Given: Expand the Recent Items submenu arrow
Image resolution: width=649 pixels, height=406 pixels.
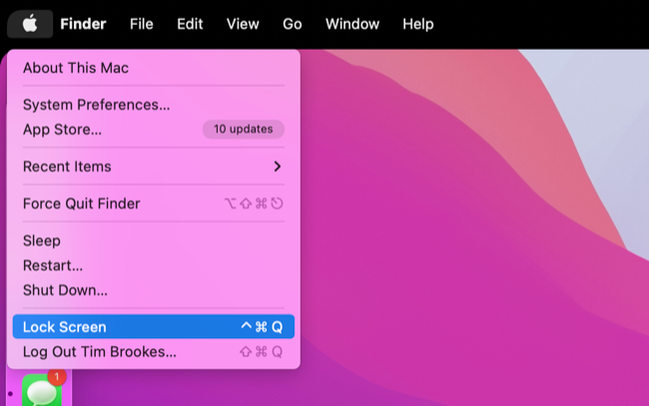Looking at the screenshot, I should point(277,166).
